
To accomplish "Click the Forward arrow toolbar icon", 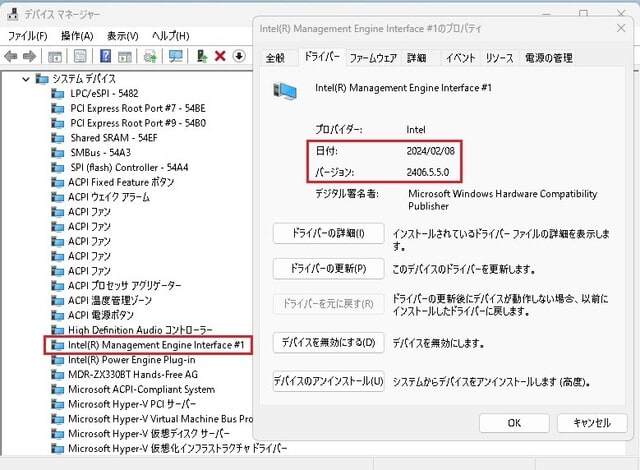I will (29, 56).
